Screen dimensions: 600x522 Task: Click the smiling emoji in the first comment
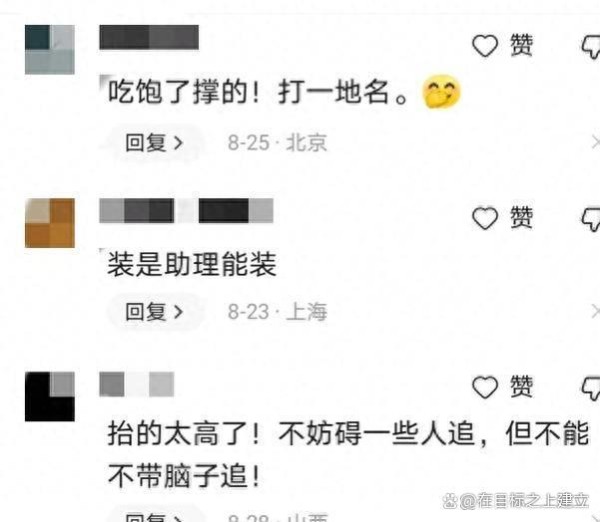click(x=441, y=91)
